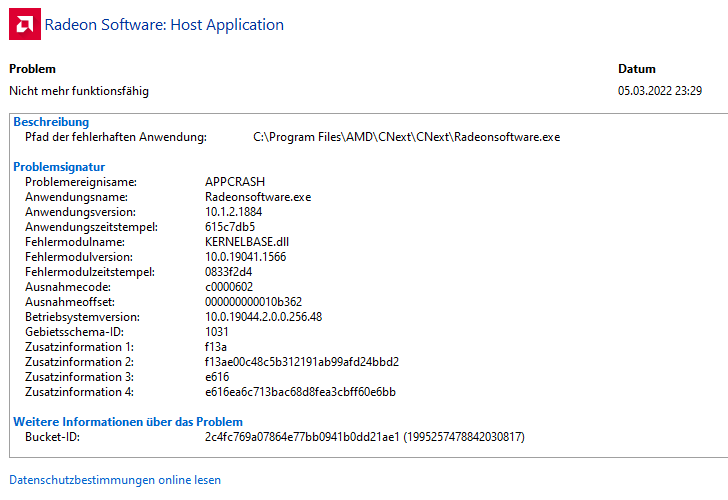Click the Radeon Software: Host Application title
This screenshot has width=728, height=500.
pos(164,24)
